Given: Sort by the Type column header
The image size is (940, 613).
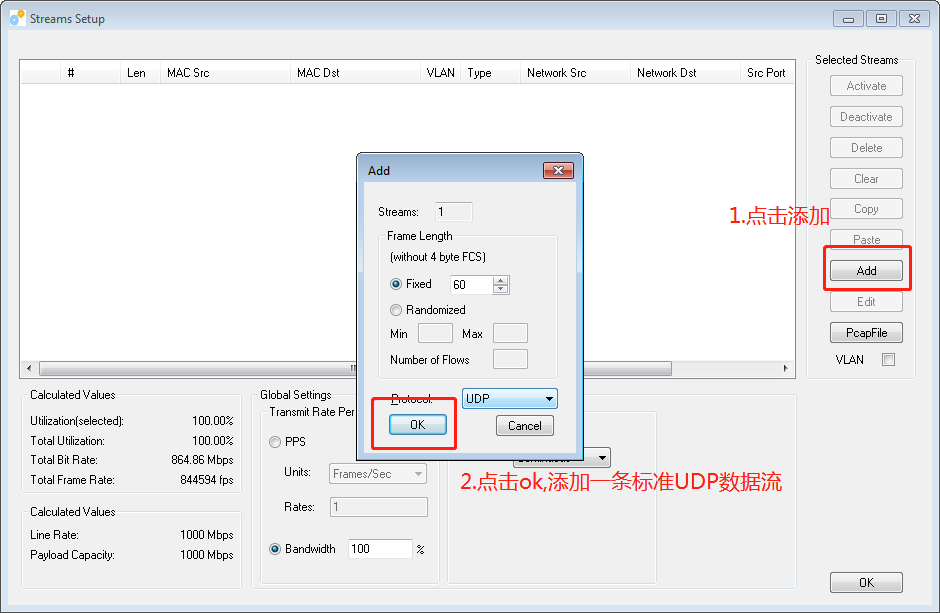Looking at the screenshot, I should [x=490, y=73].
